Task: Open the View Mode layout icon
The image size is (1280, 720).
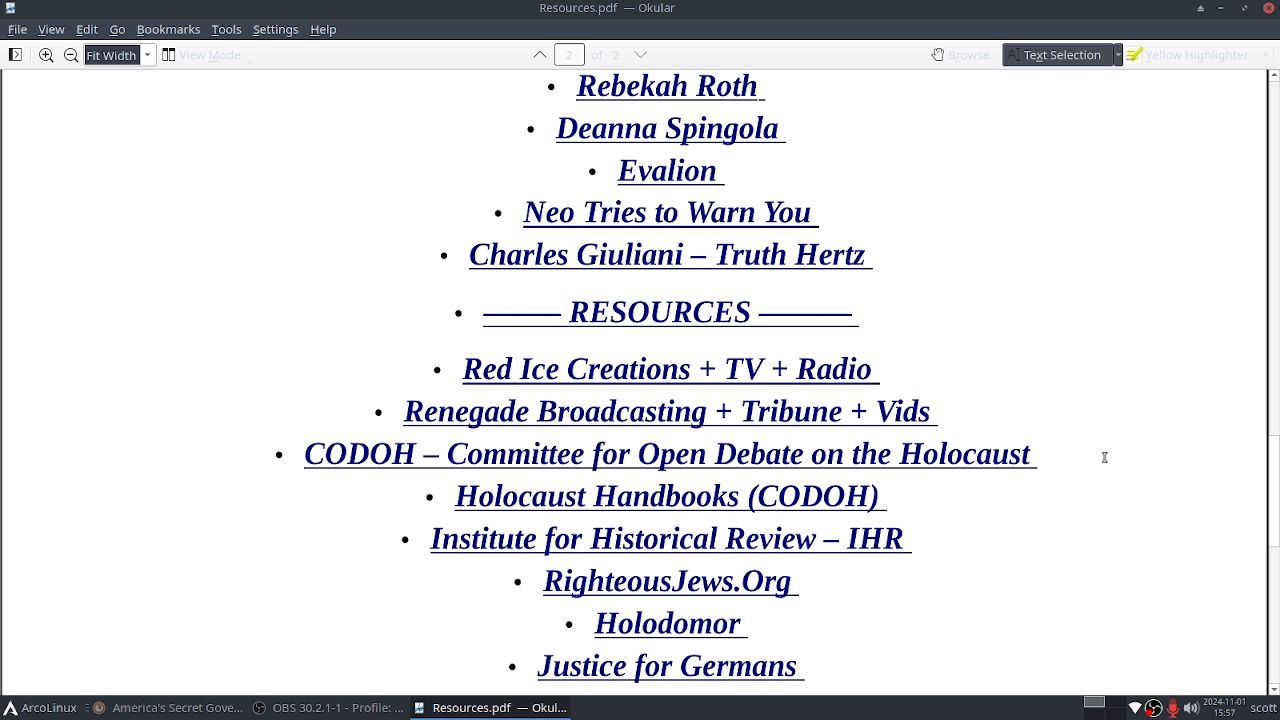Action: [169, 55]
